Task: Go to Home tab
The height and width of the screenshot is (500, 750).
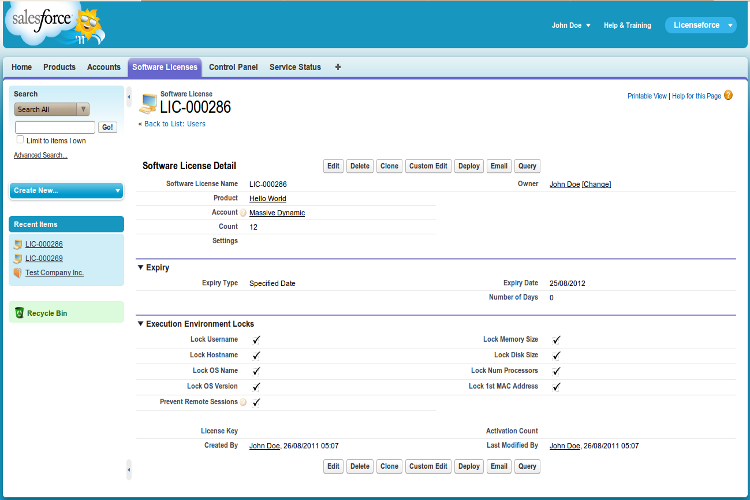Action: click(22, 67)
